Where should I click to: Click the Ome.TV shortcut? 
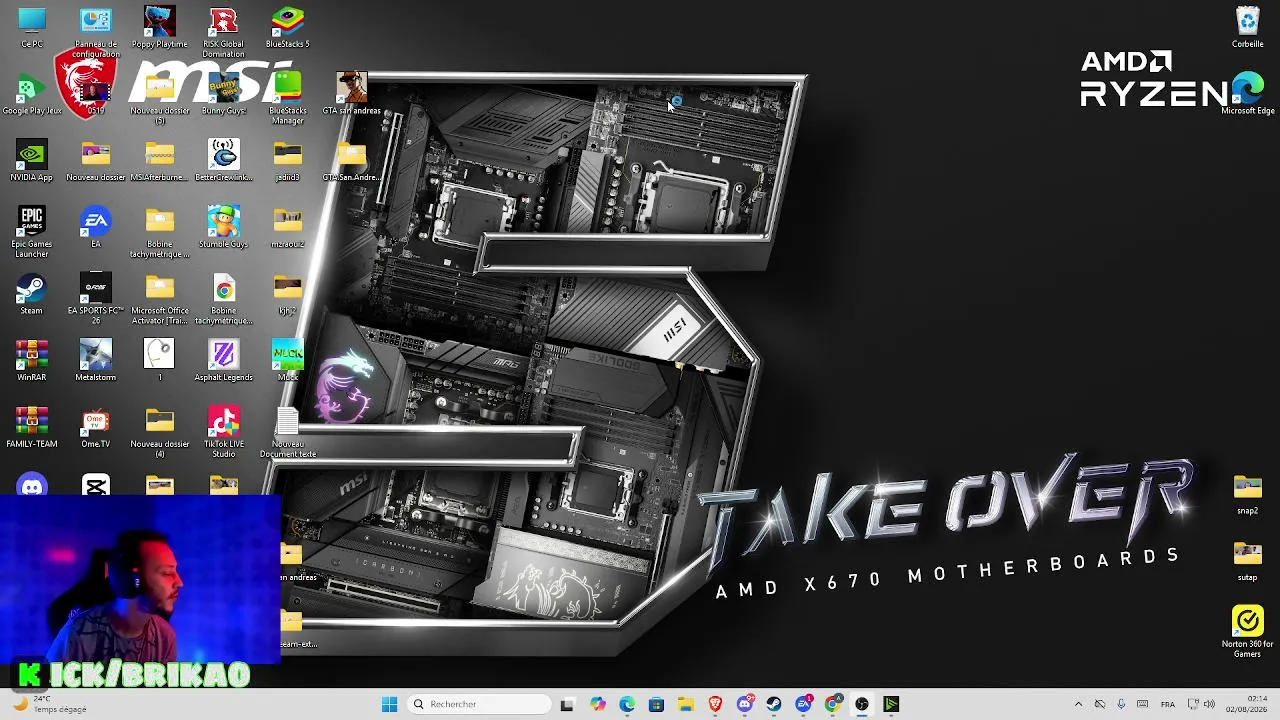click(96, 427)
